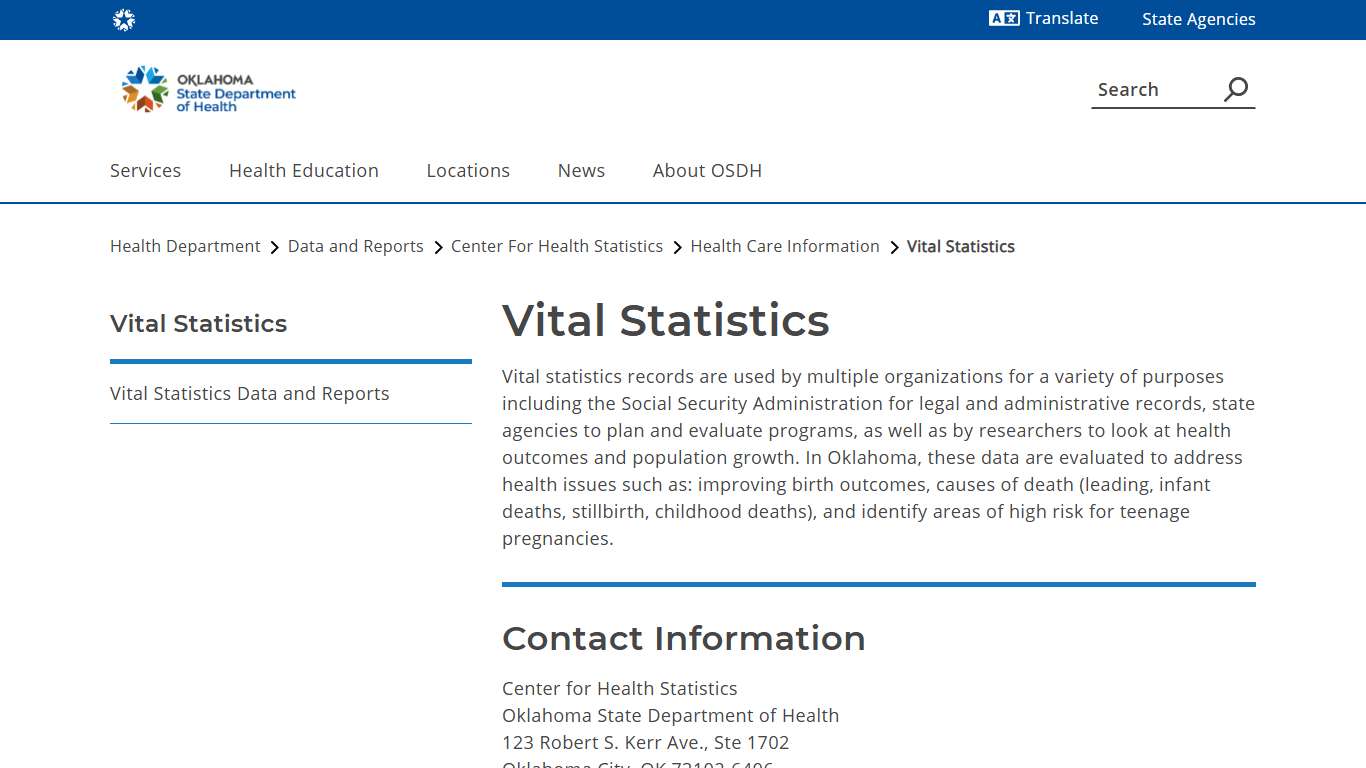Click the chevron after Health Department breadcrumb

(273, 247)
